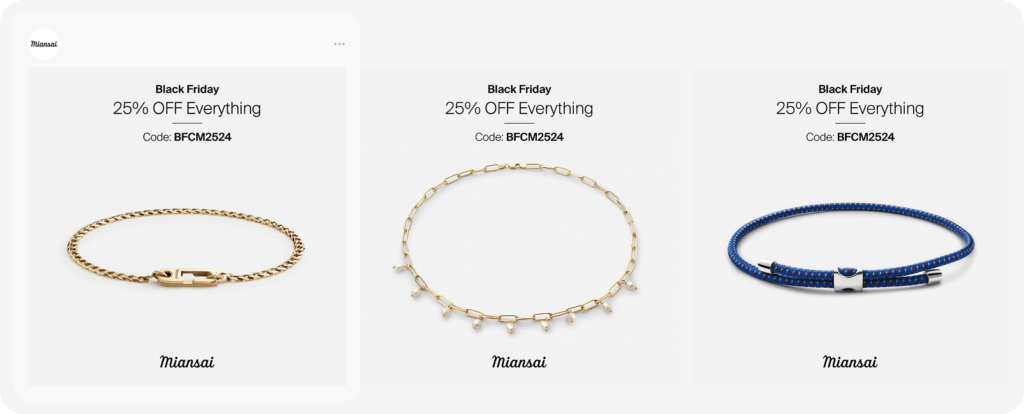
Task: Click the Miansai profile avatar in the post header
Action: point(45,44)
